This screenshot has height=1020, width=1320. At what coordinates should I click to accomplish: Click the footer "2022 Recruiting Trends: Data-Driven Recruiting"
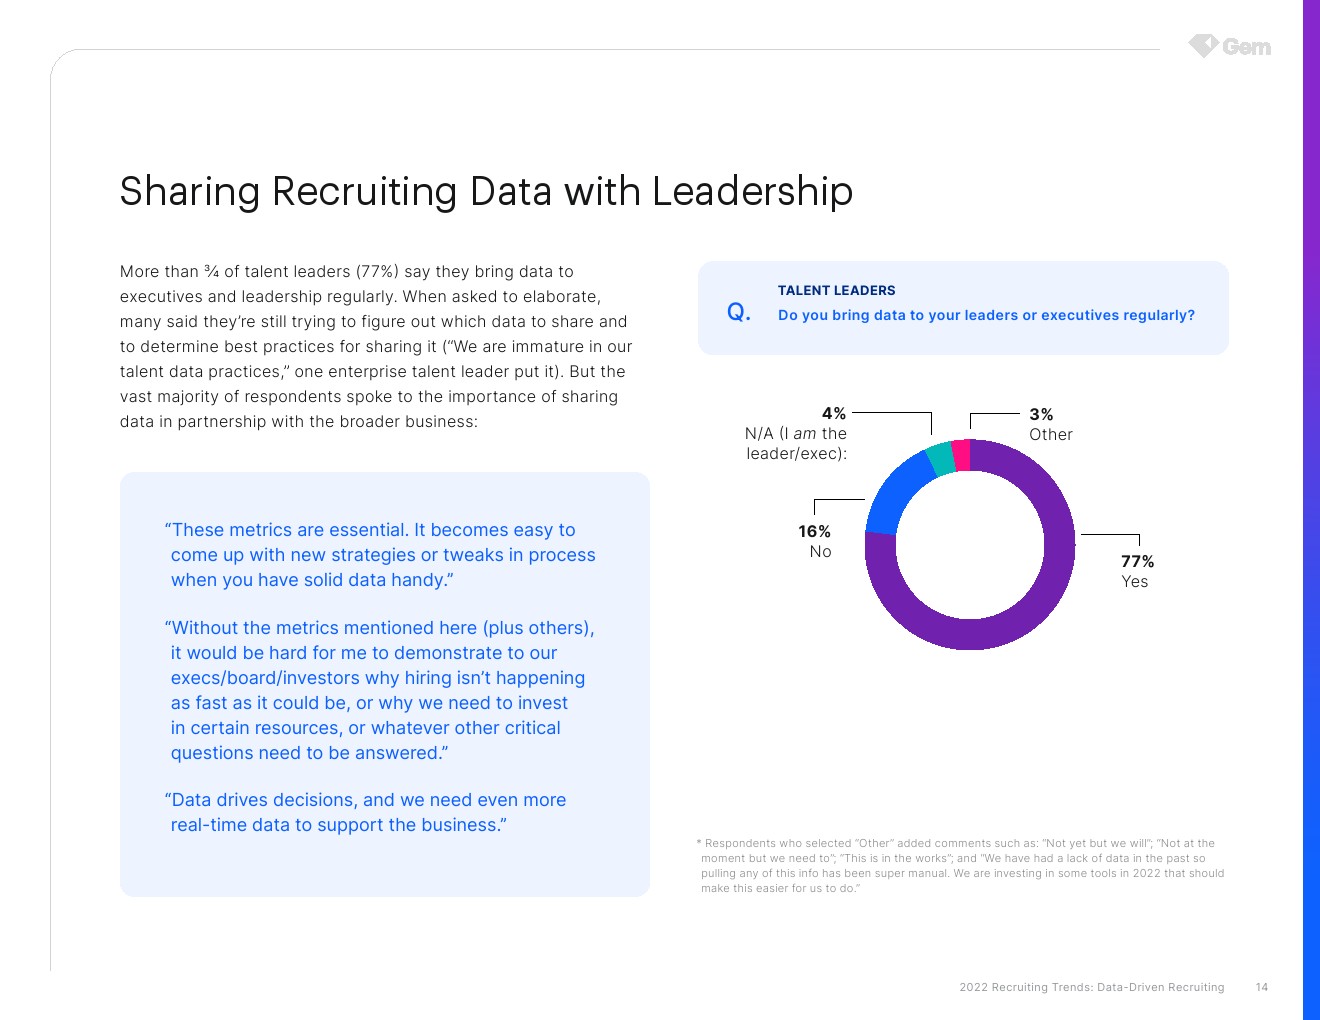coord(1091,987)
